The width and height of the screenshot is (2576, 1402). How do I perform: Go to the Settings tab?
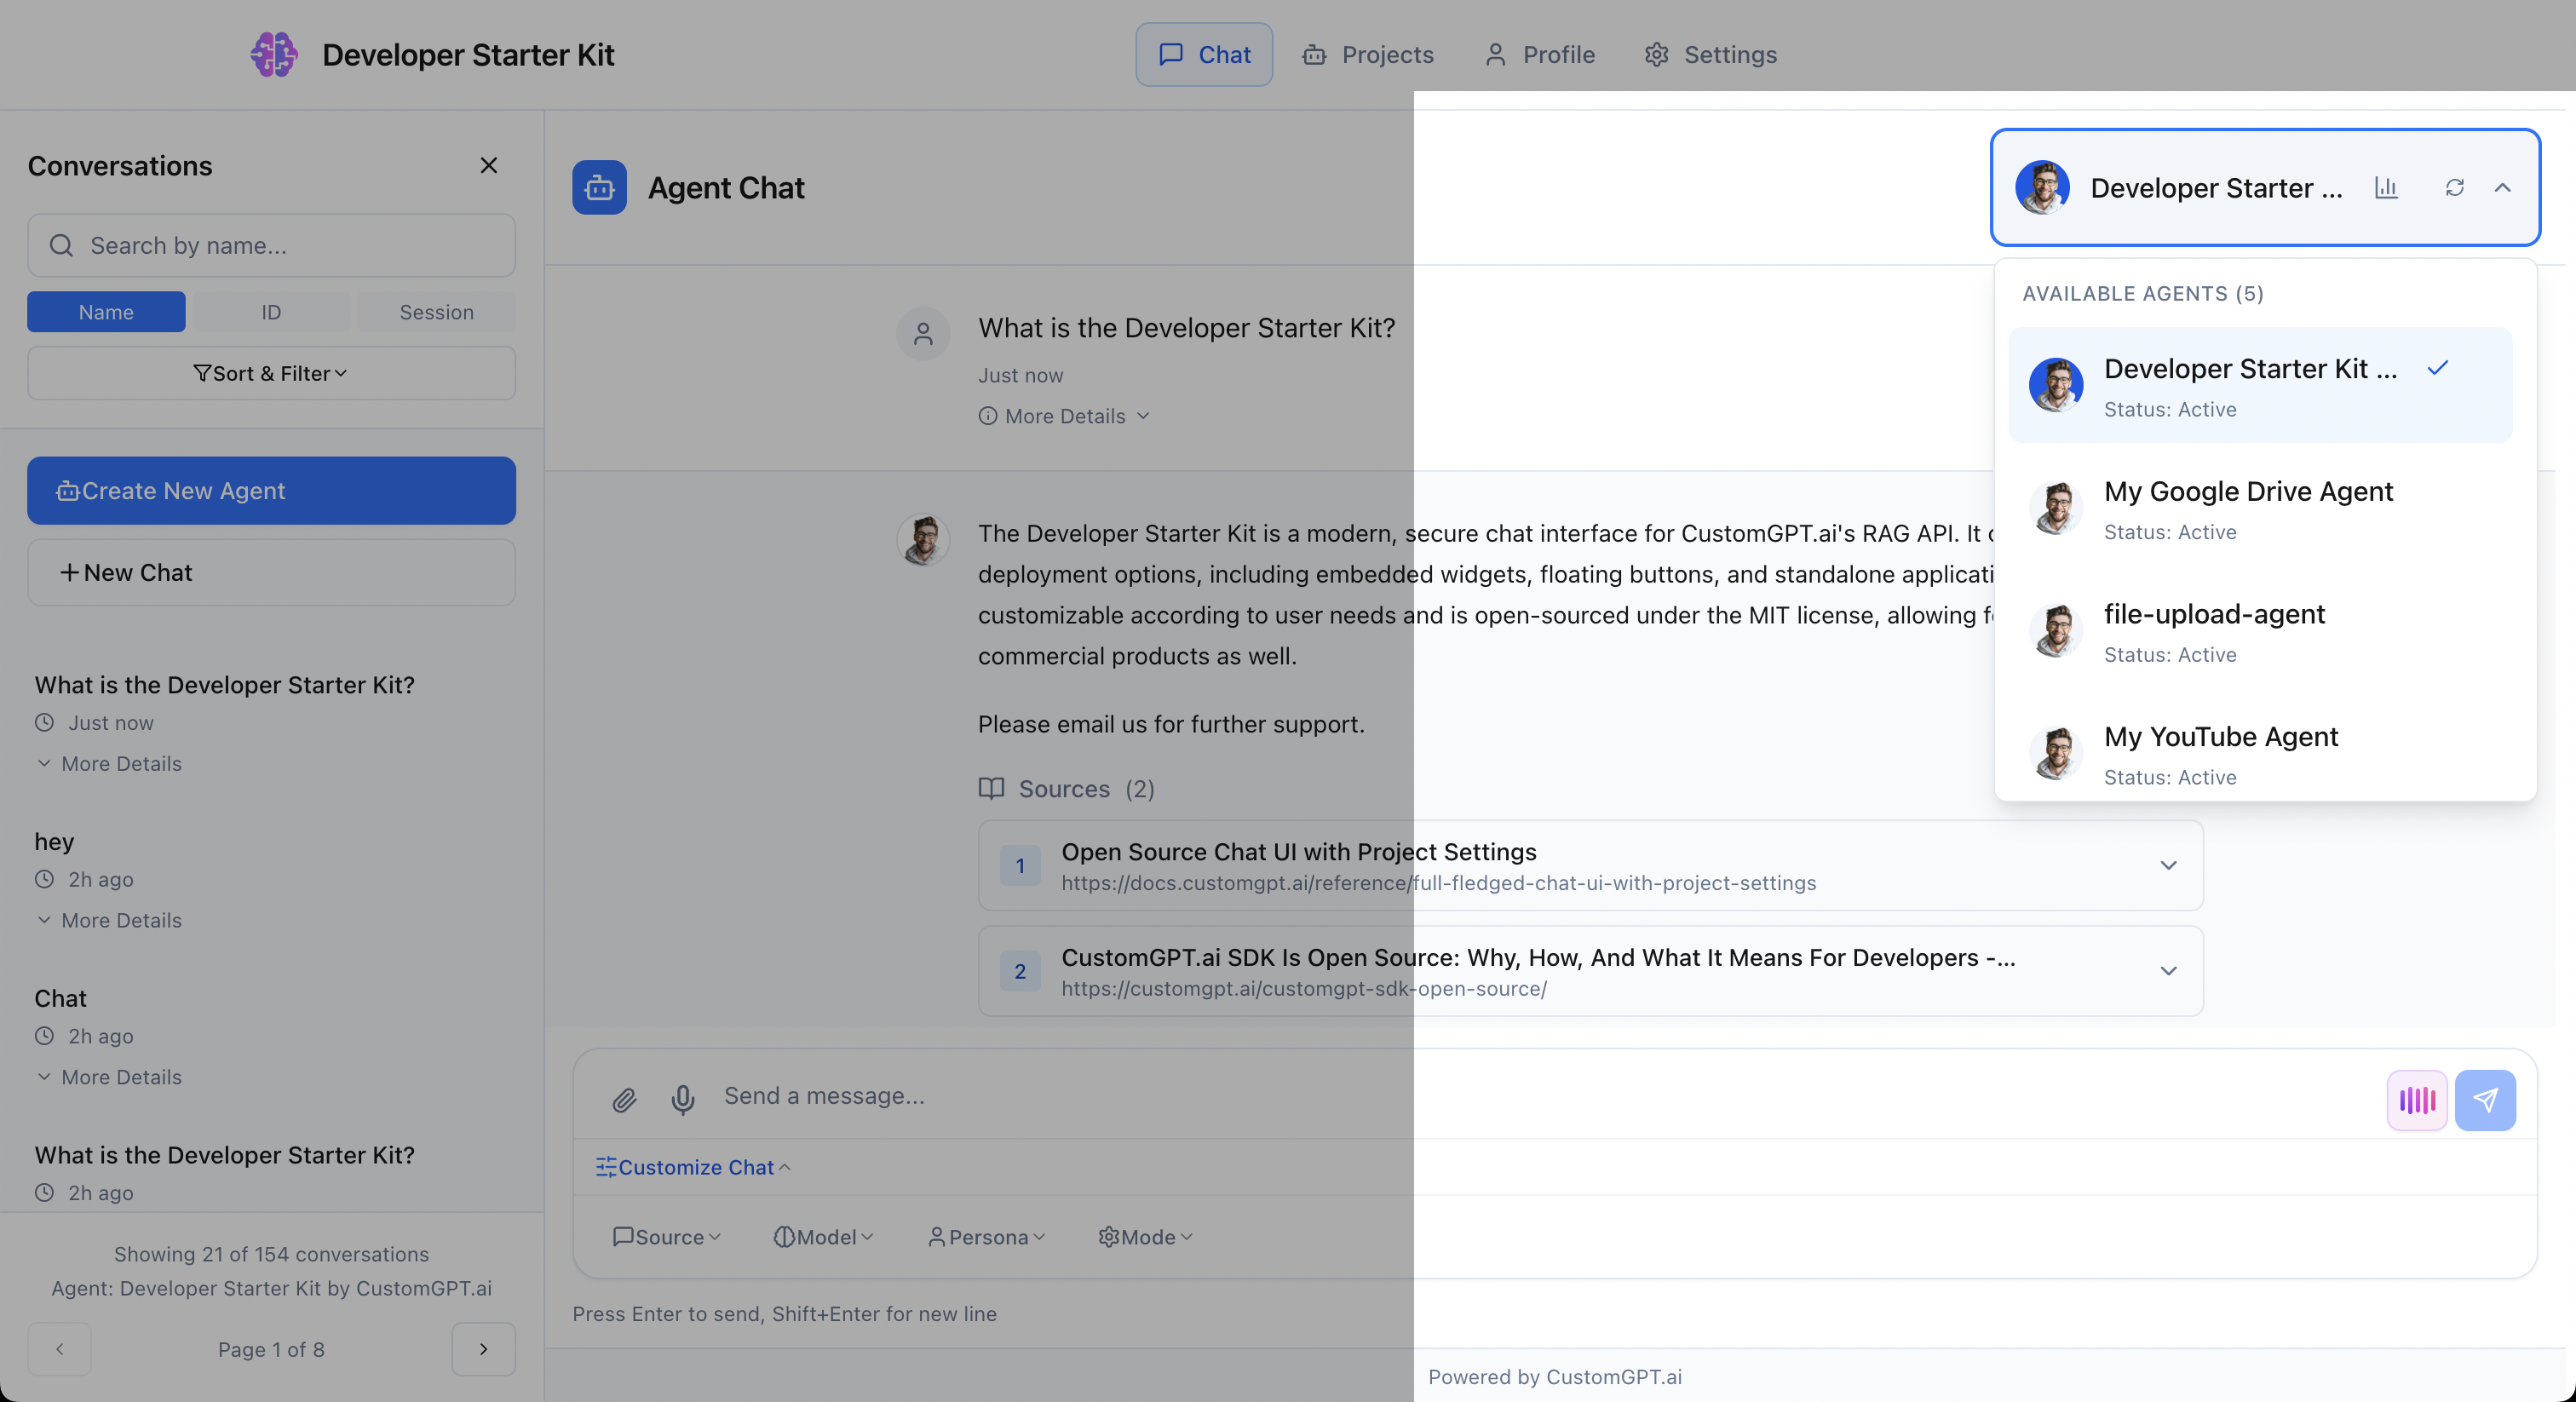[x=1711, y=54]
